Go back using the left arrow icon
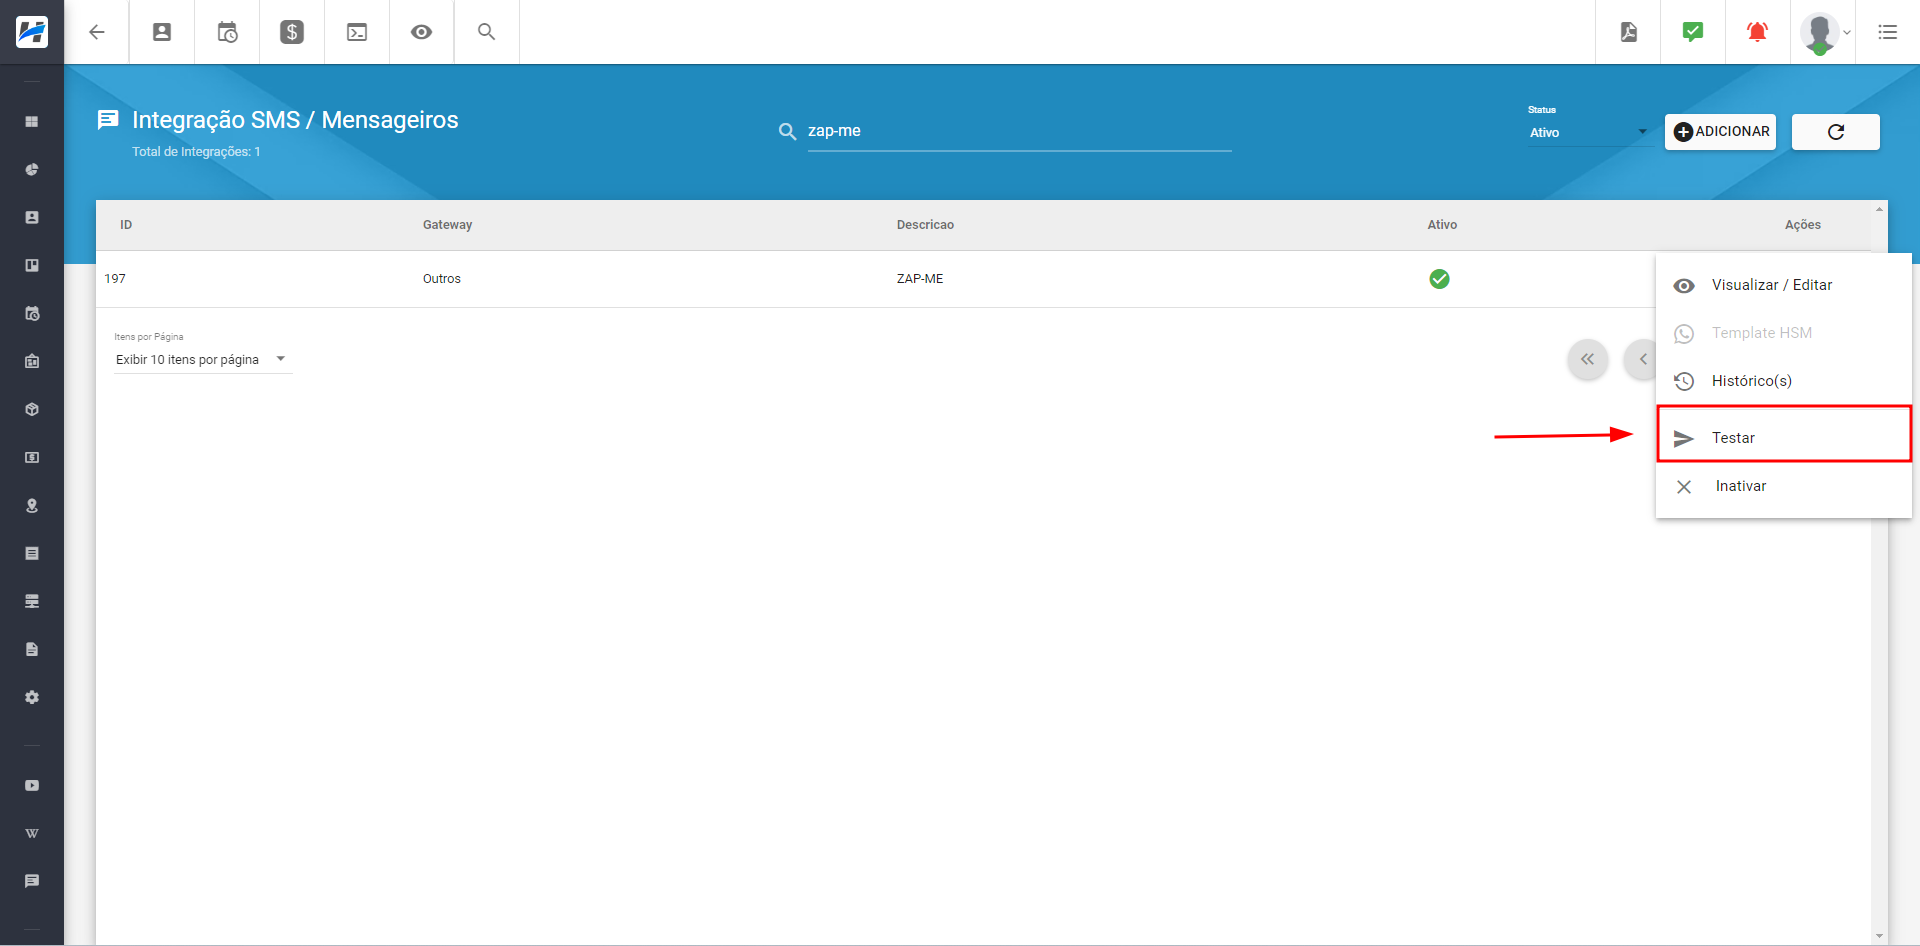The width and height of the screenshot is (1920, 946). click(97, 32)
